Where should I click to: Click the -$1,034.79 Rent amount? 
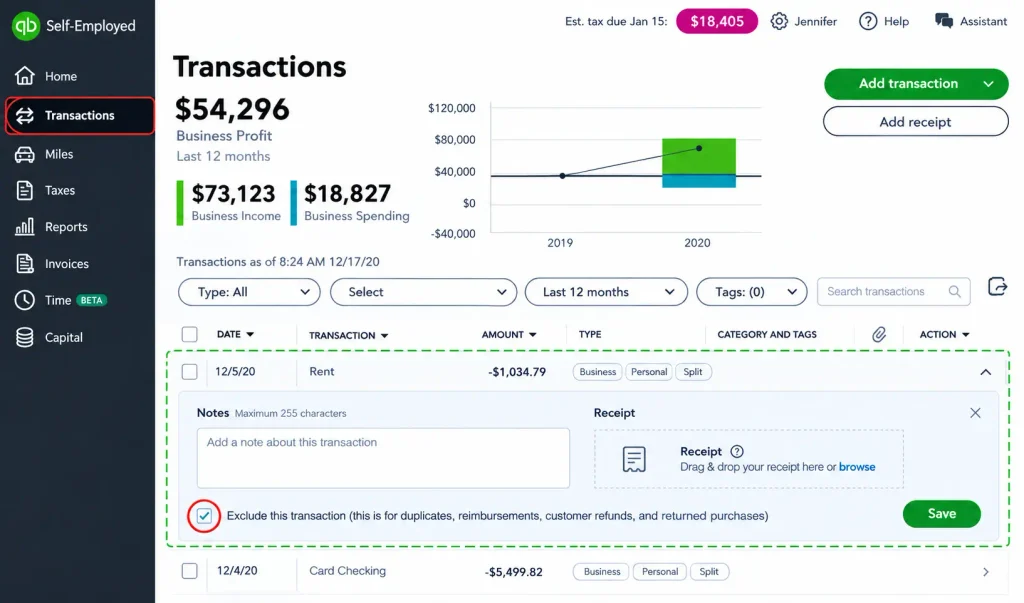pos(517,372)
